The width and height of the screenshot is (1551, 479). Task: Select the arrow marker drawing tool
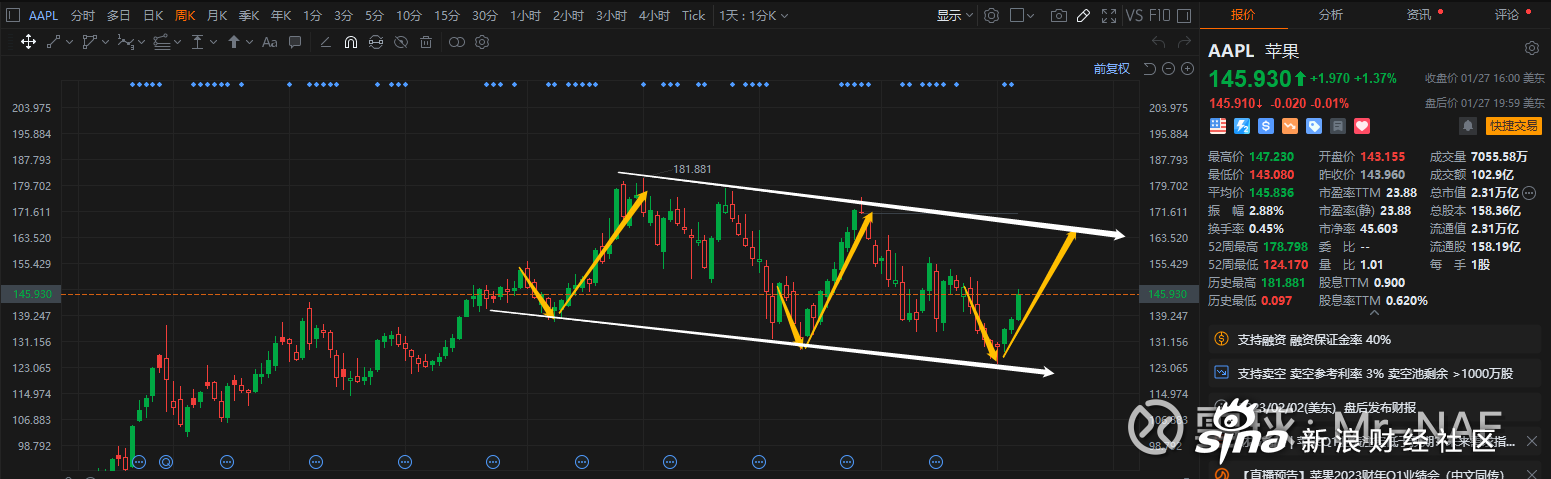(x=234, y=42)
